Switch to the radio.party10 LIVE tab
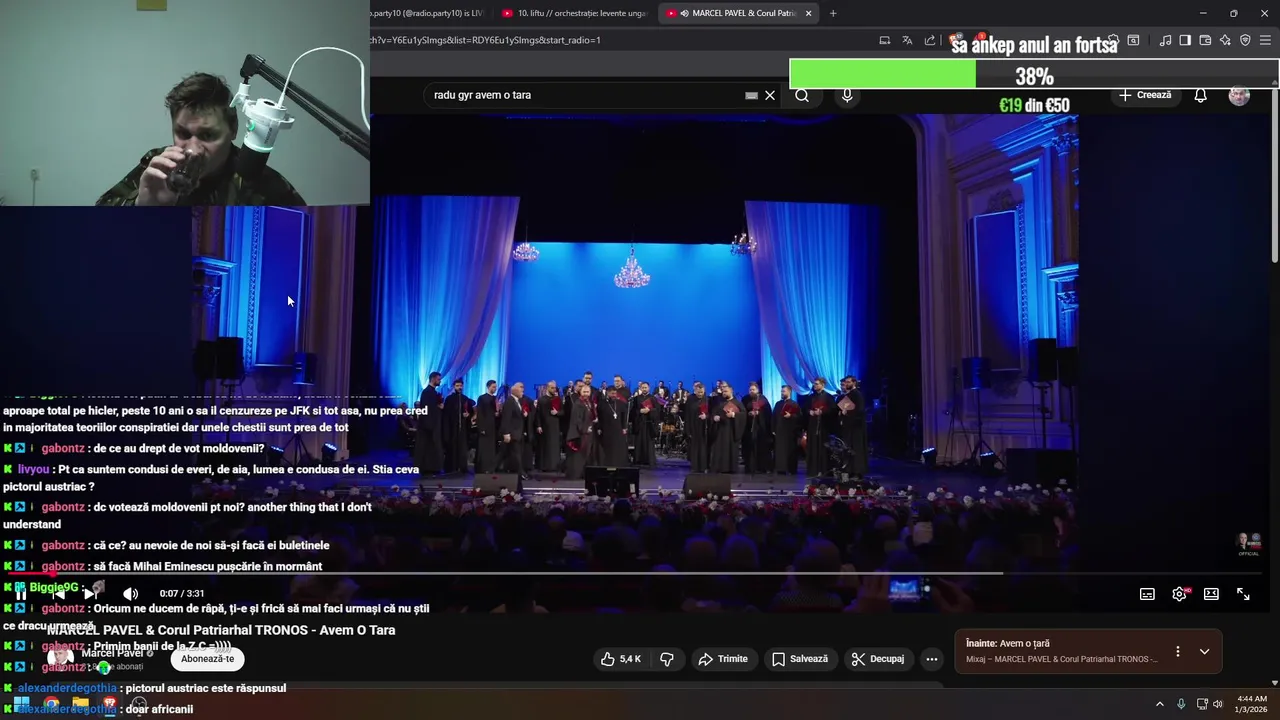The image size is (1280, 720). (x=430, y=13)
